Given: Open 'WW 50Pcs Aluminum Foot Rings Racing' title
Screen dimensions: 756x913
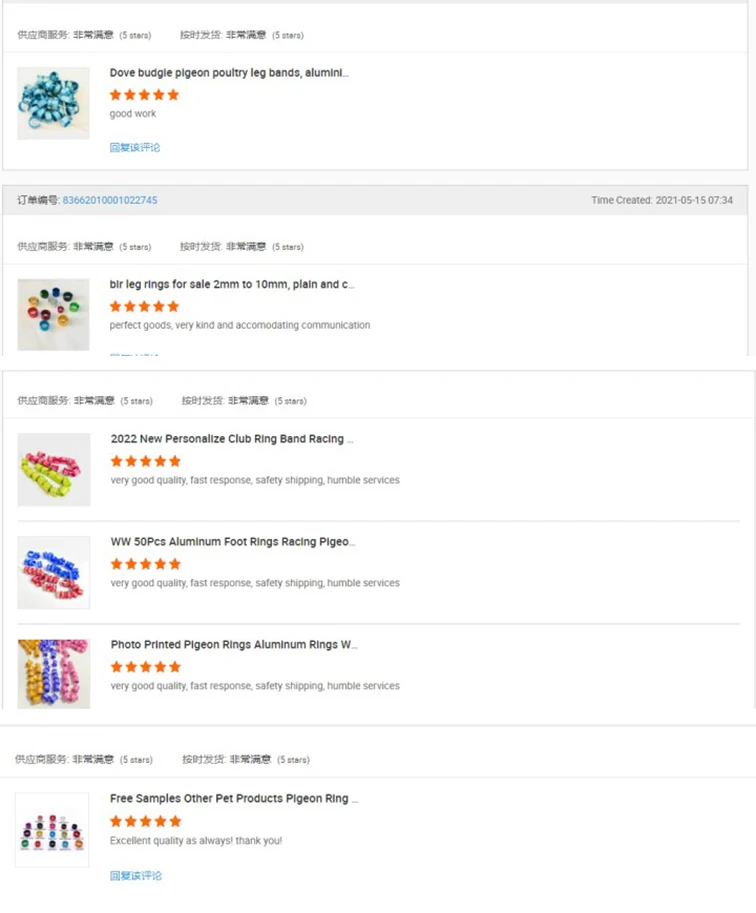Looking at the screenshot, I should click(232, 542).
